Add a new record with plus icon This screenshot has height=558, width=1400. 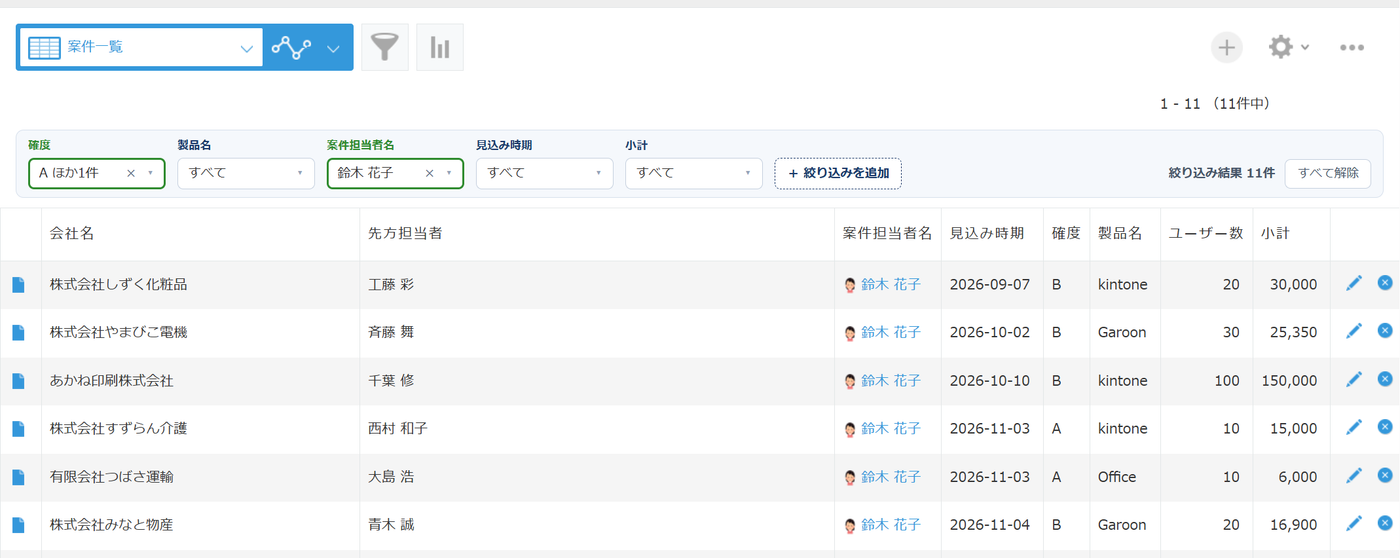point(1227,47)
